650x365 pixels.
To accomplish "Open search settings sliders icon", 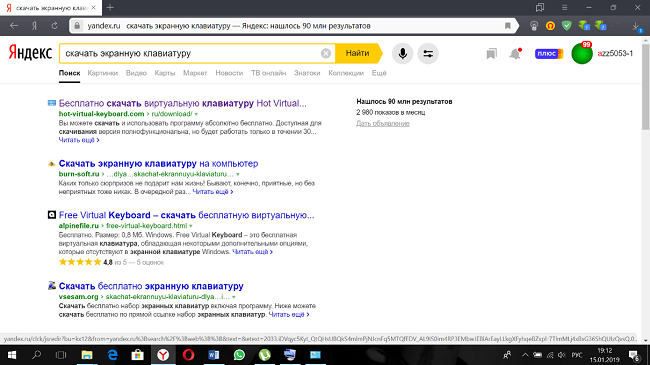I will tap(428, 54).
